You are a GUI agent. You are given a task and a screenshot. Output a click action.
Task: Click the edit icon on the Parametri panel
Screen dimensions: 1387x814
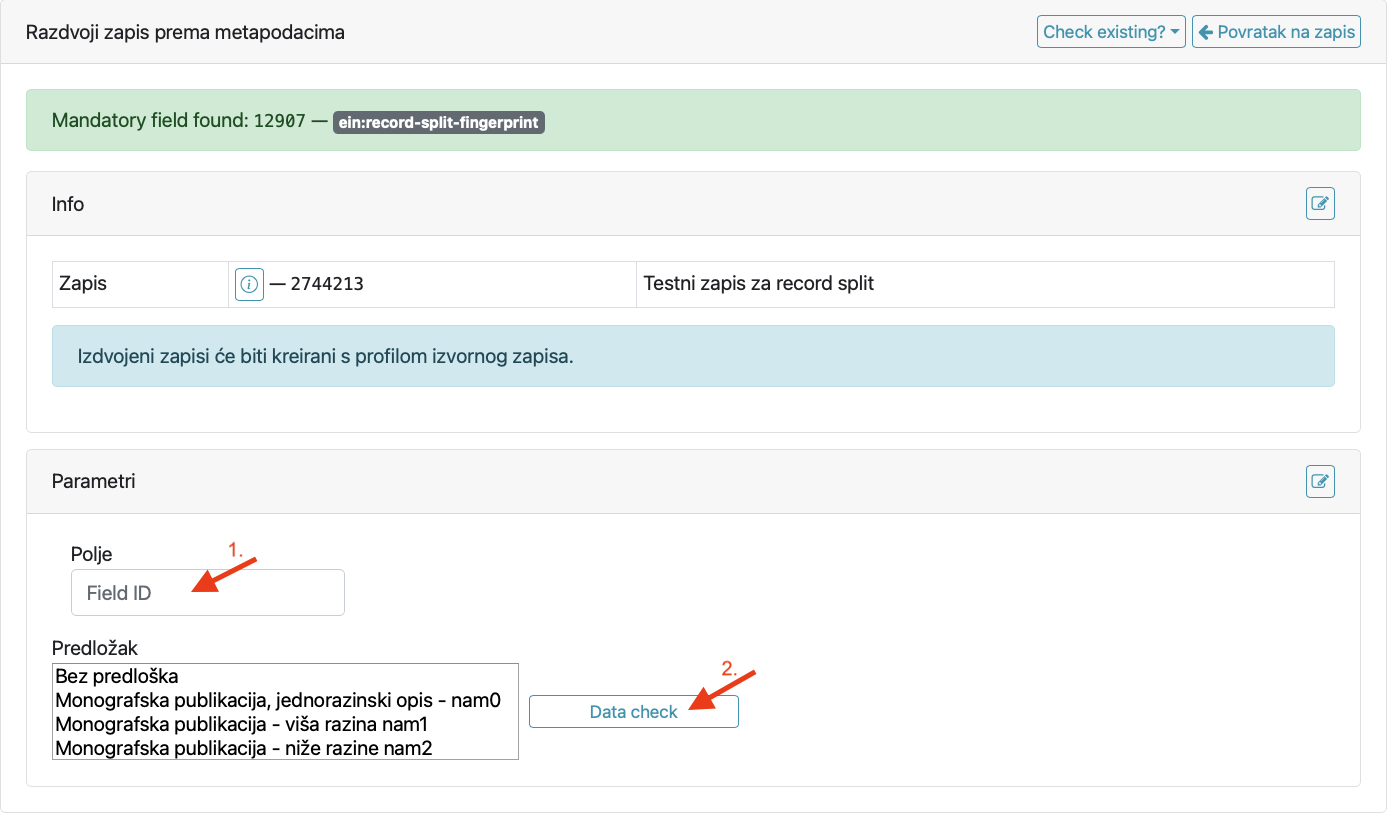click(x=1320, y=481)
